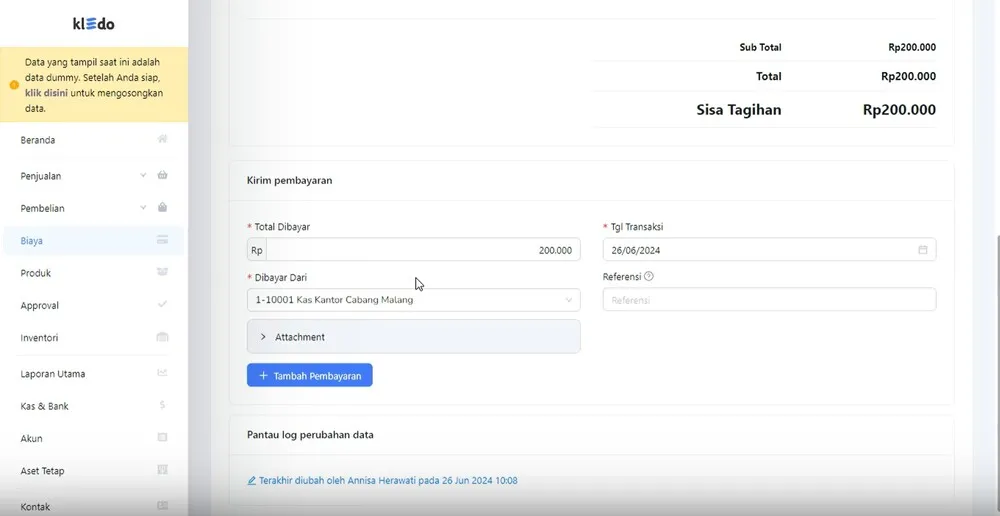The width and height of the screenshot is (1000, 516).
Task: Click the warehouse icon beside Inventori
Action: point(163,337)
